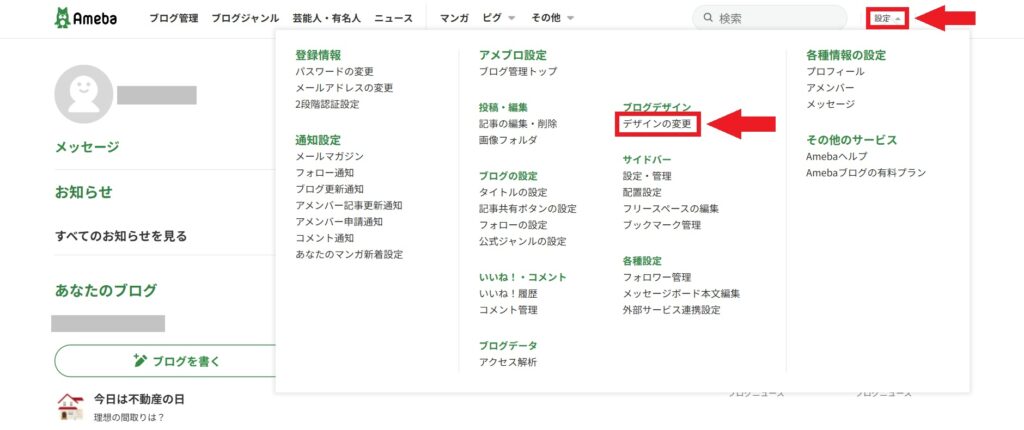Expand the その他 dropdown
The image size is (1024, 430).
[552, 18]
